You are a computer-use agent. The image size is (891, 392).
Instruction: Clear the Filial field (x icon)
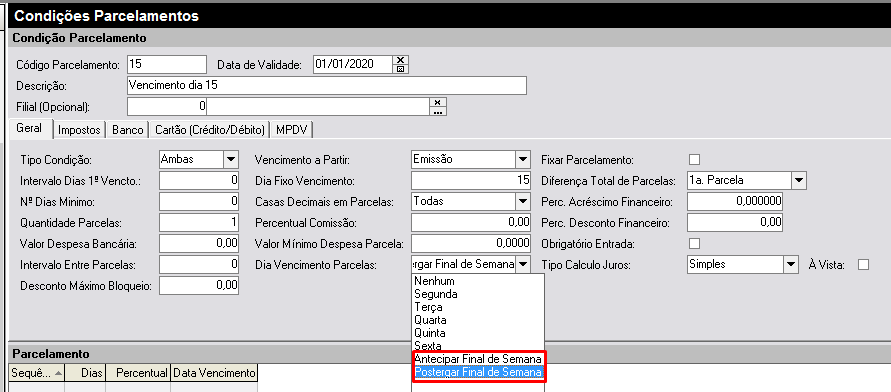437,102
